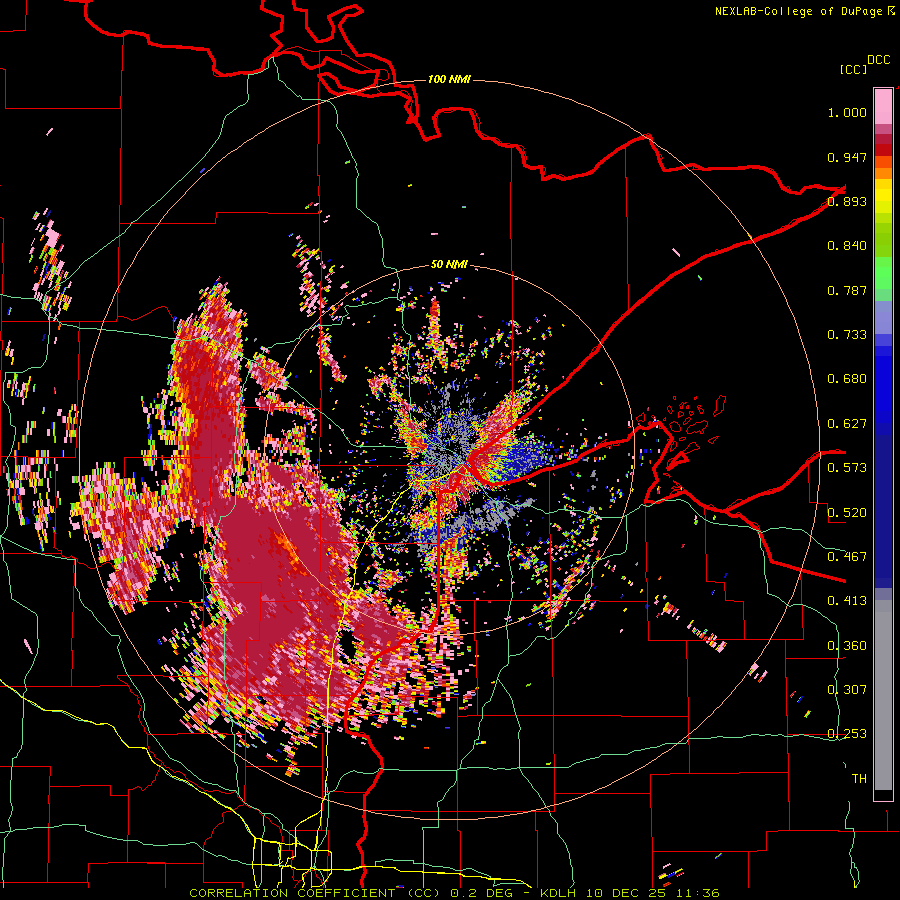Click the 1.000 scale value

[x=847, y=112]
